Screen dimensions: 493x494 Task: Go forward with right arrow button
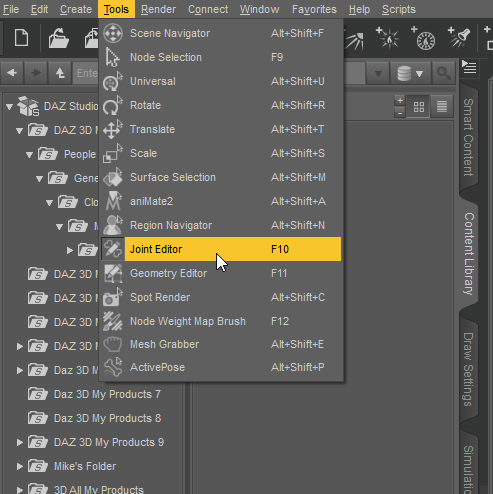point(36,73)
